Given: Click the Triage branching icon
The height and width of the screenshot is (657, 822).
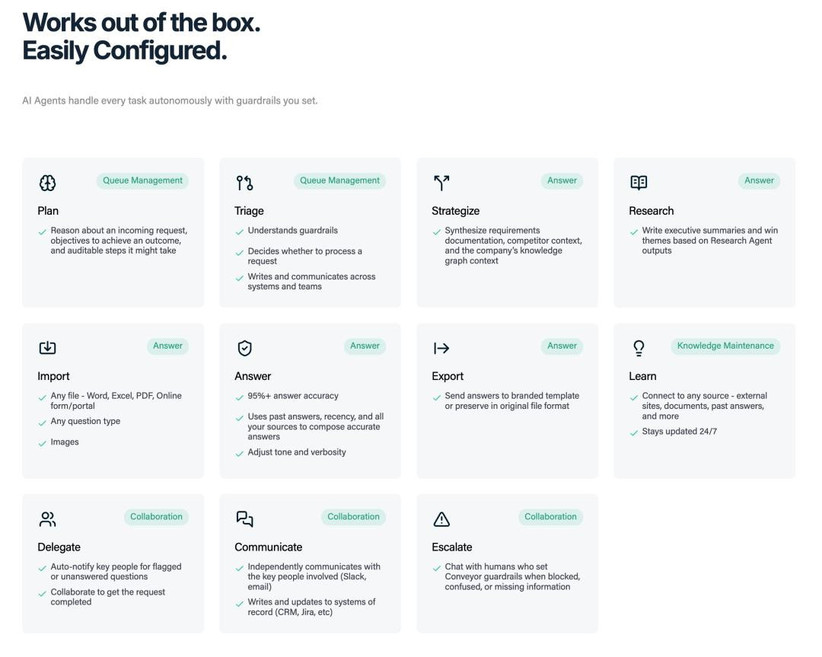Looking at the screenshot, I should click(244, 182).
